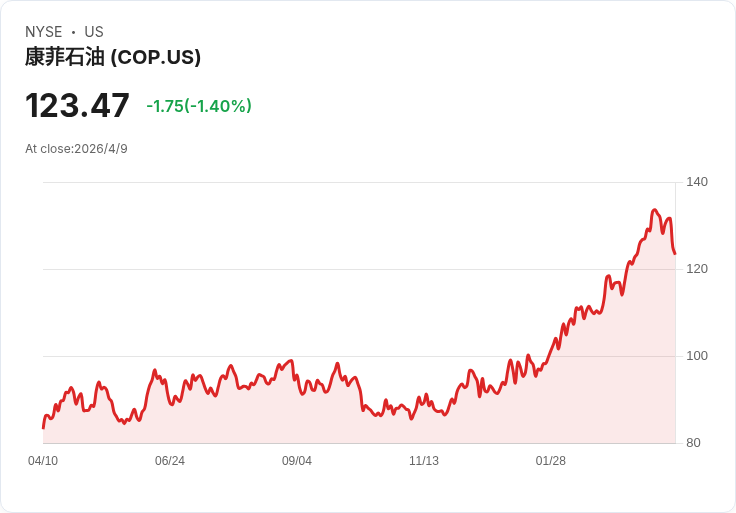Click the 09/04 date axis label
The image size is (736, 513).
[x=297, y=461]
